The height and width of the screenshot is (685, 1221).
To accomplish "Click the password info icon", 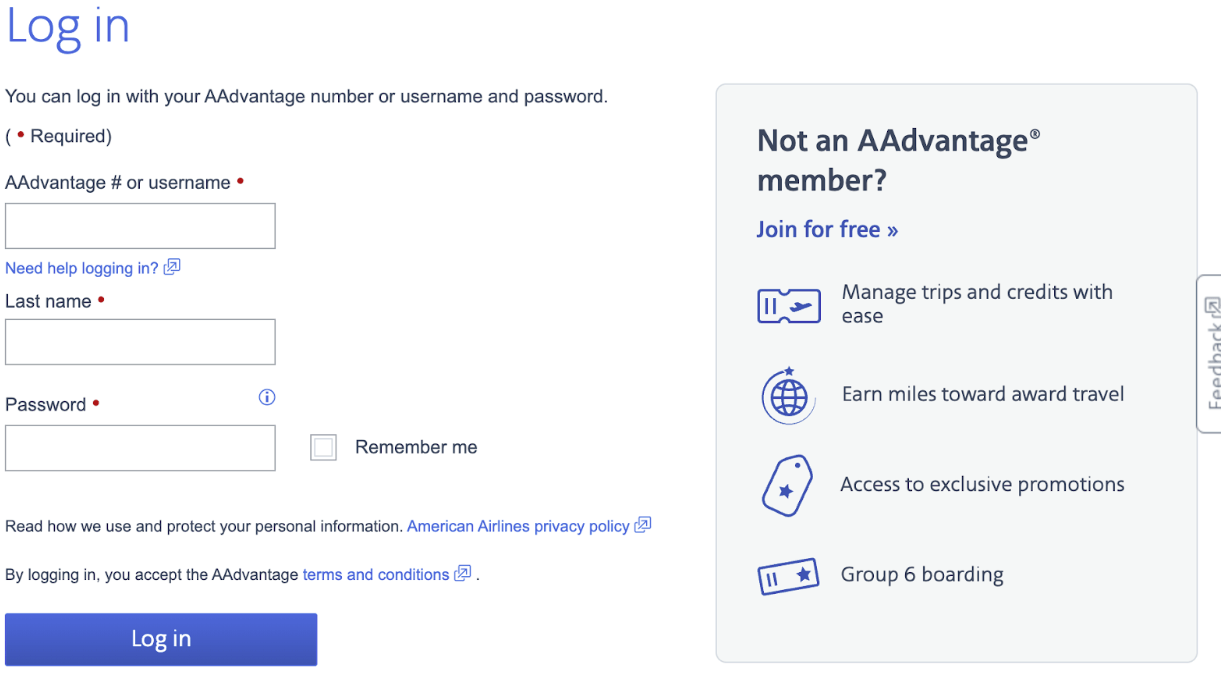I will (x=267, y=397).
